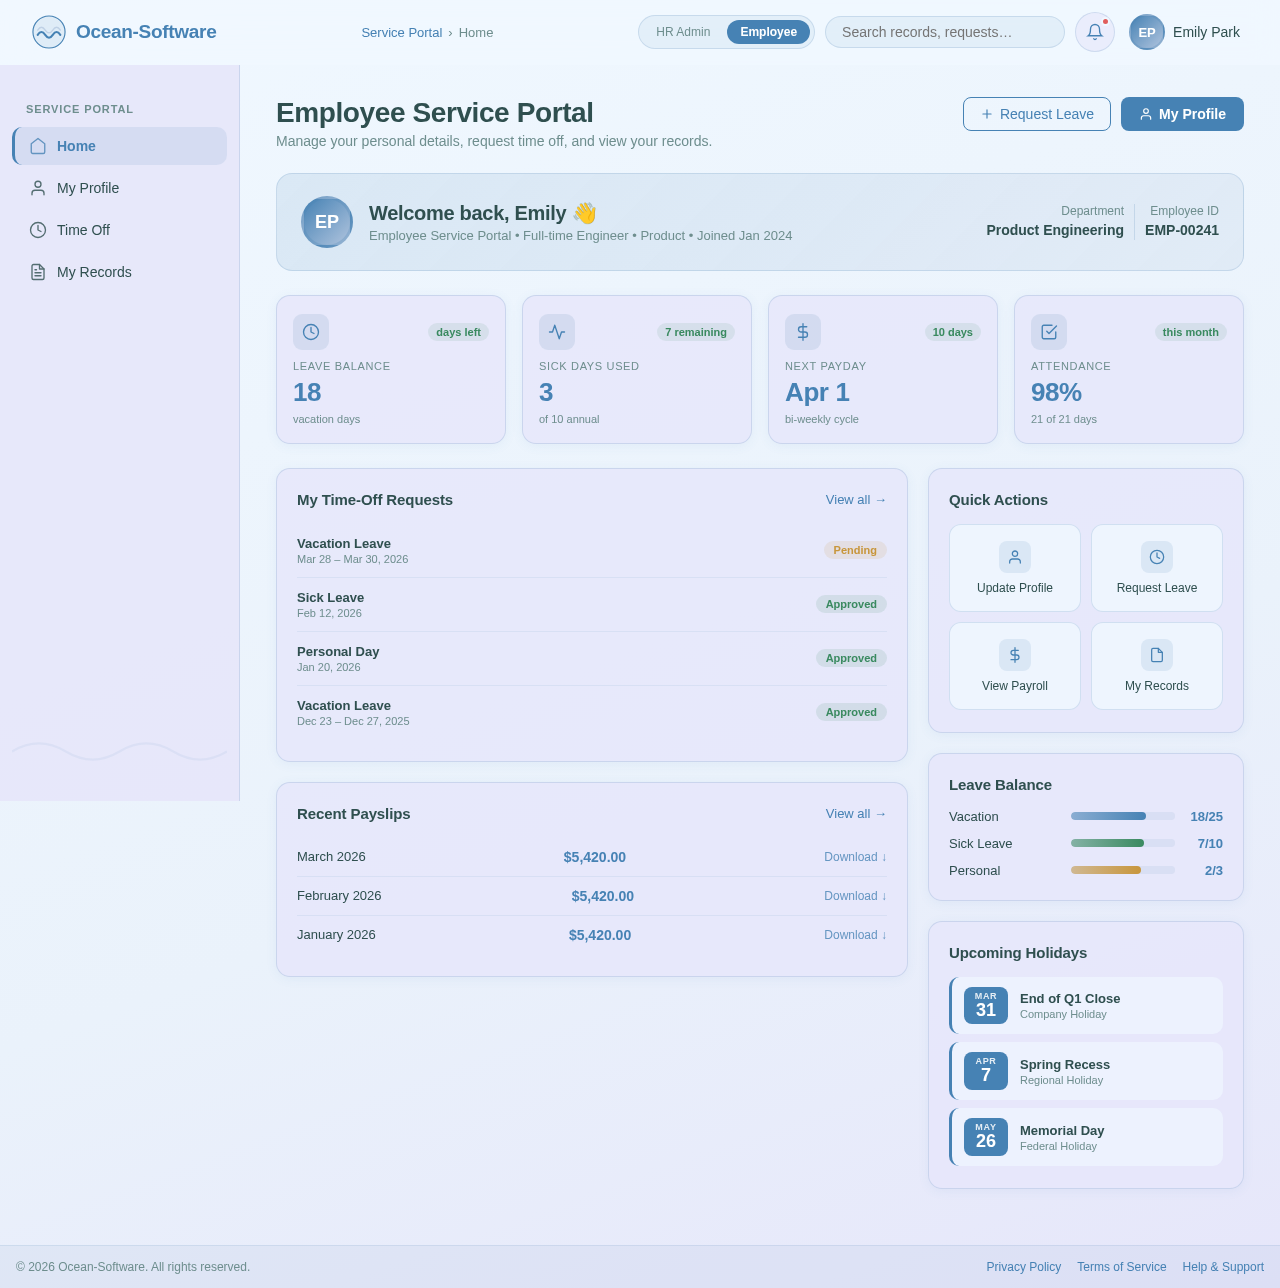Screen dimensions: 1280x1288
Task: Open the Privacy Policy link
Action: tap(1023, 1267)
